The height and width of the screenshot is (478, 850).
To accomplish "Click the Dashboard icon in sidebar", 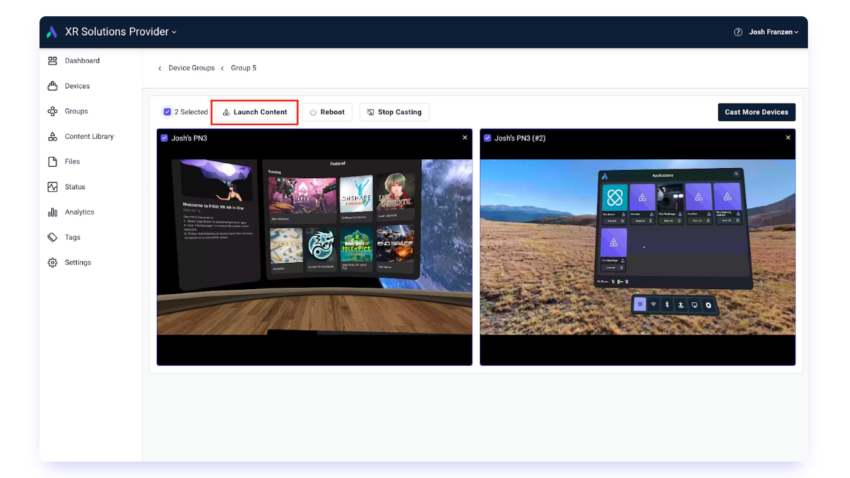I will click(52, 61).
